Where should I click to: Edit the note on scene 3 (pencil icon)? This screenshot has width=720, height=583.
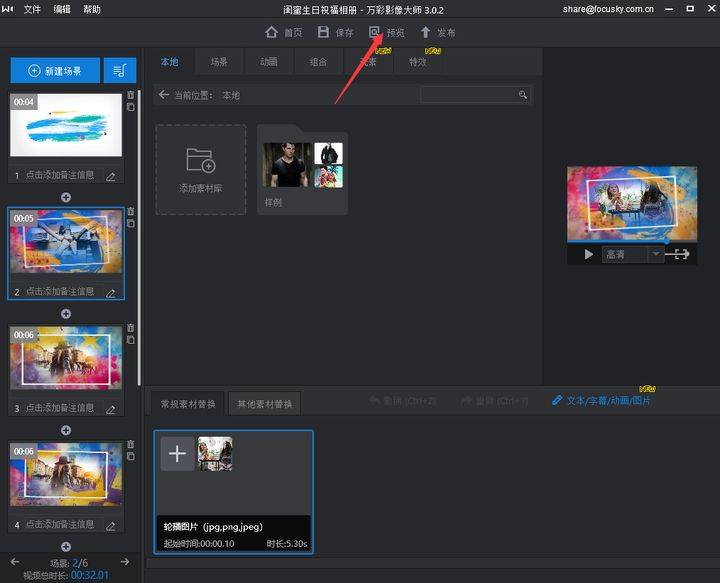pyautogui.click(x=111, y=409)
